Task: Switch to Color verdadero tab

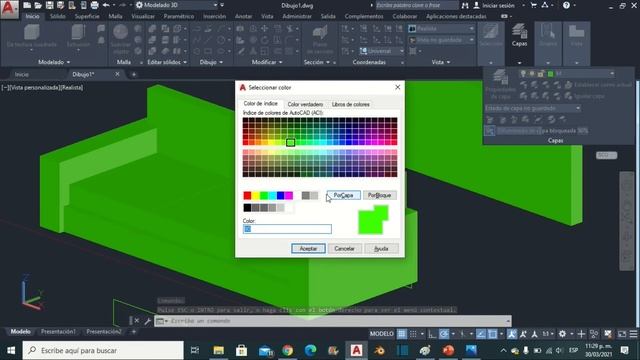Action: 305,104
